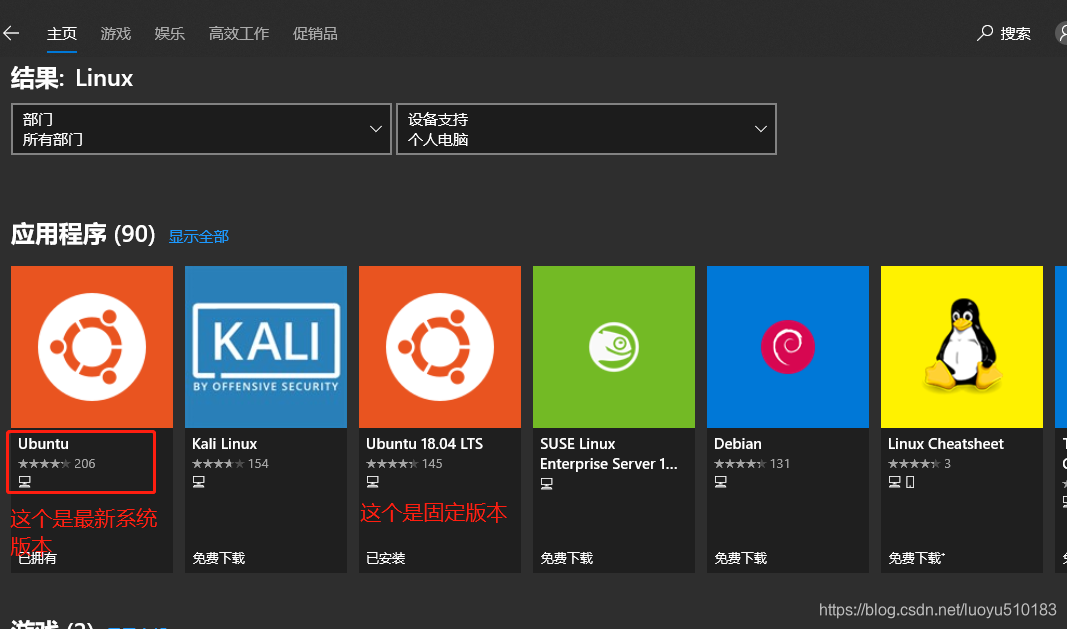Click the Kali Linux title text
1067x629 pixels.
[225, 444]
